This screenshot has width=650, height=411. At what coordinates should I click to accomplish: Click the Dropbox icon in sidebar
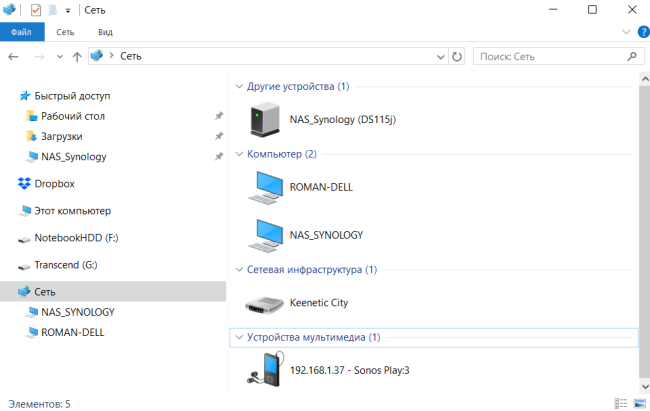[x=25, y=183]
